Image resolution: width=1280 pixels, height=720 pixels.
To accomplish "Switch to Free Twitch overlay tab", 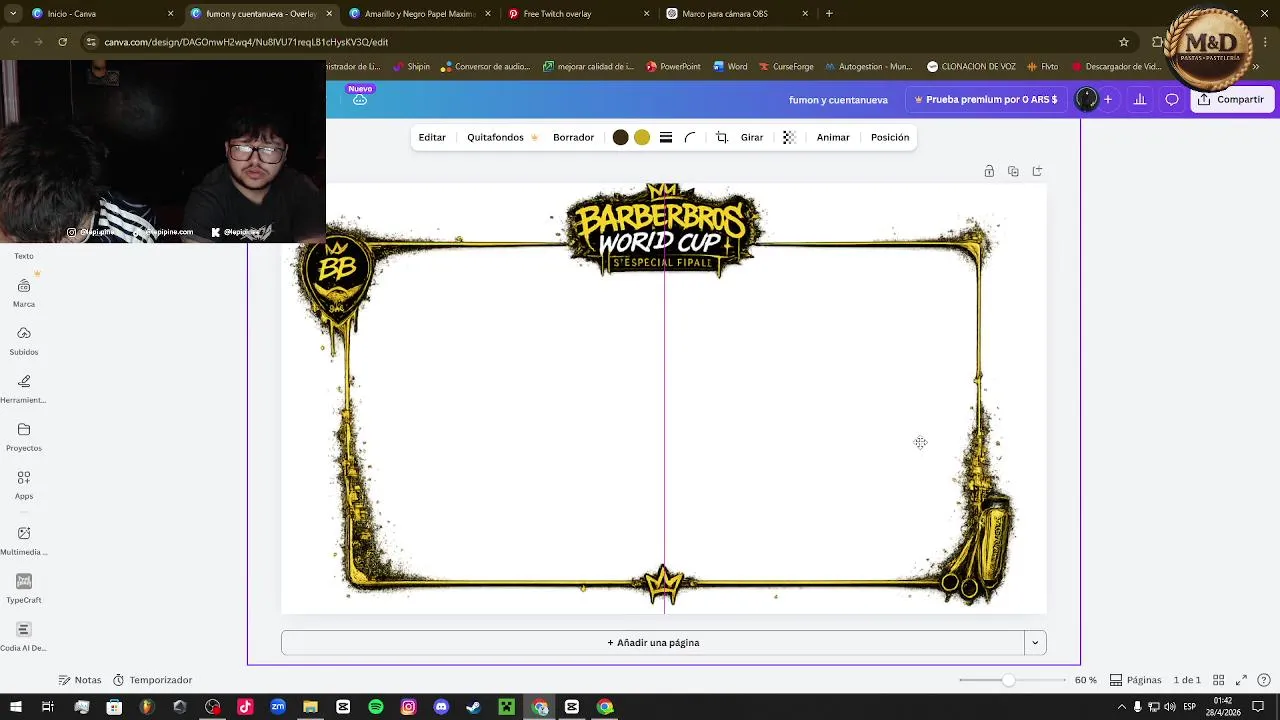I will [578, 14].
